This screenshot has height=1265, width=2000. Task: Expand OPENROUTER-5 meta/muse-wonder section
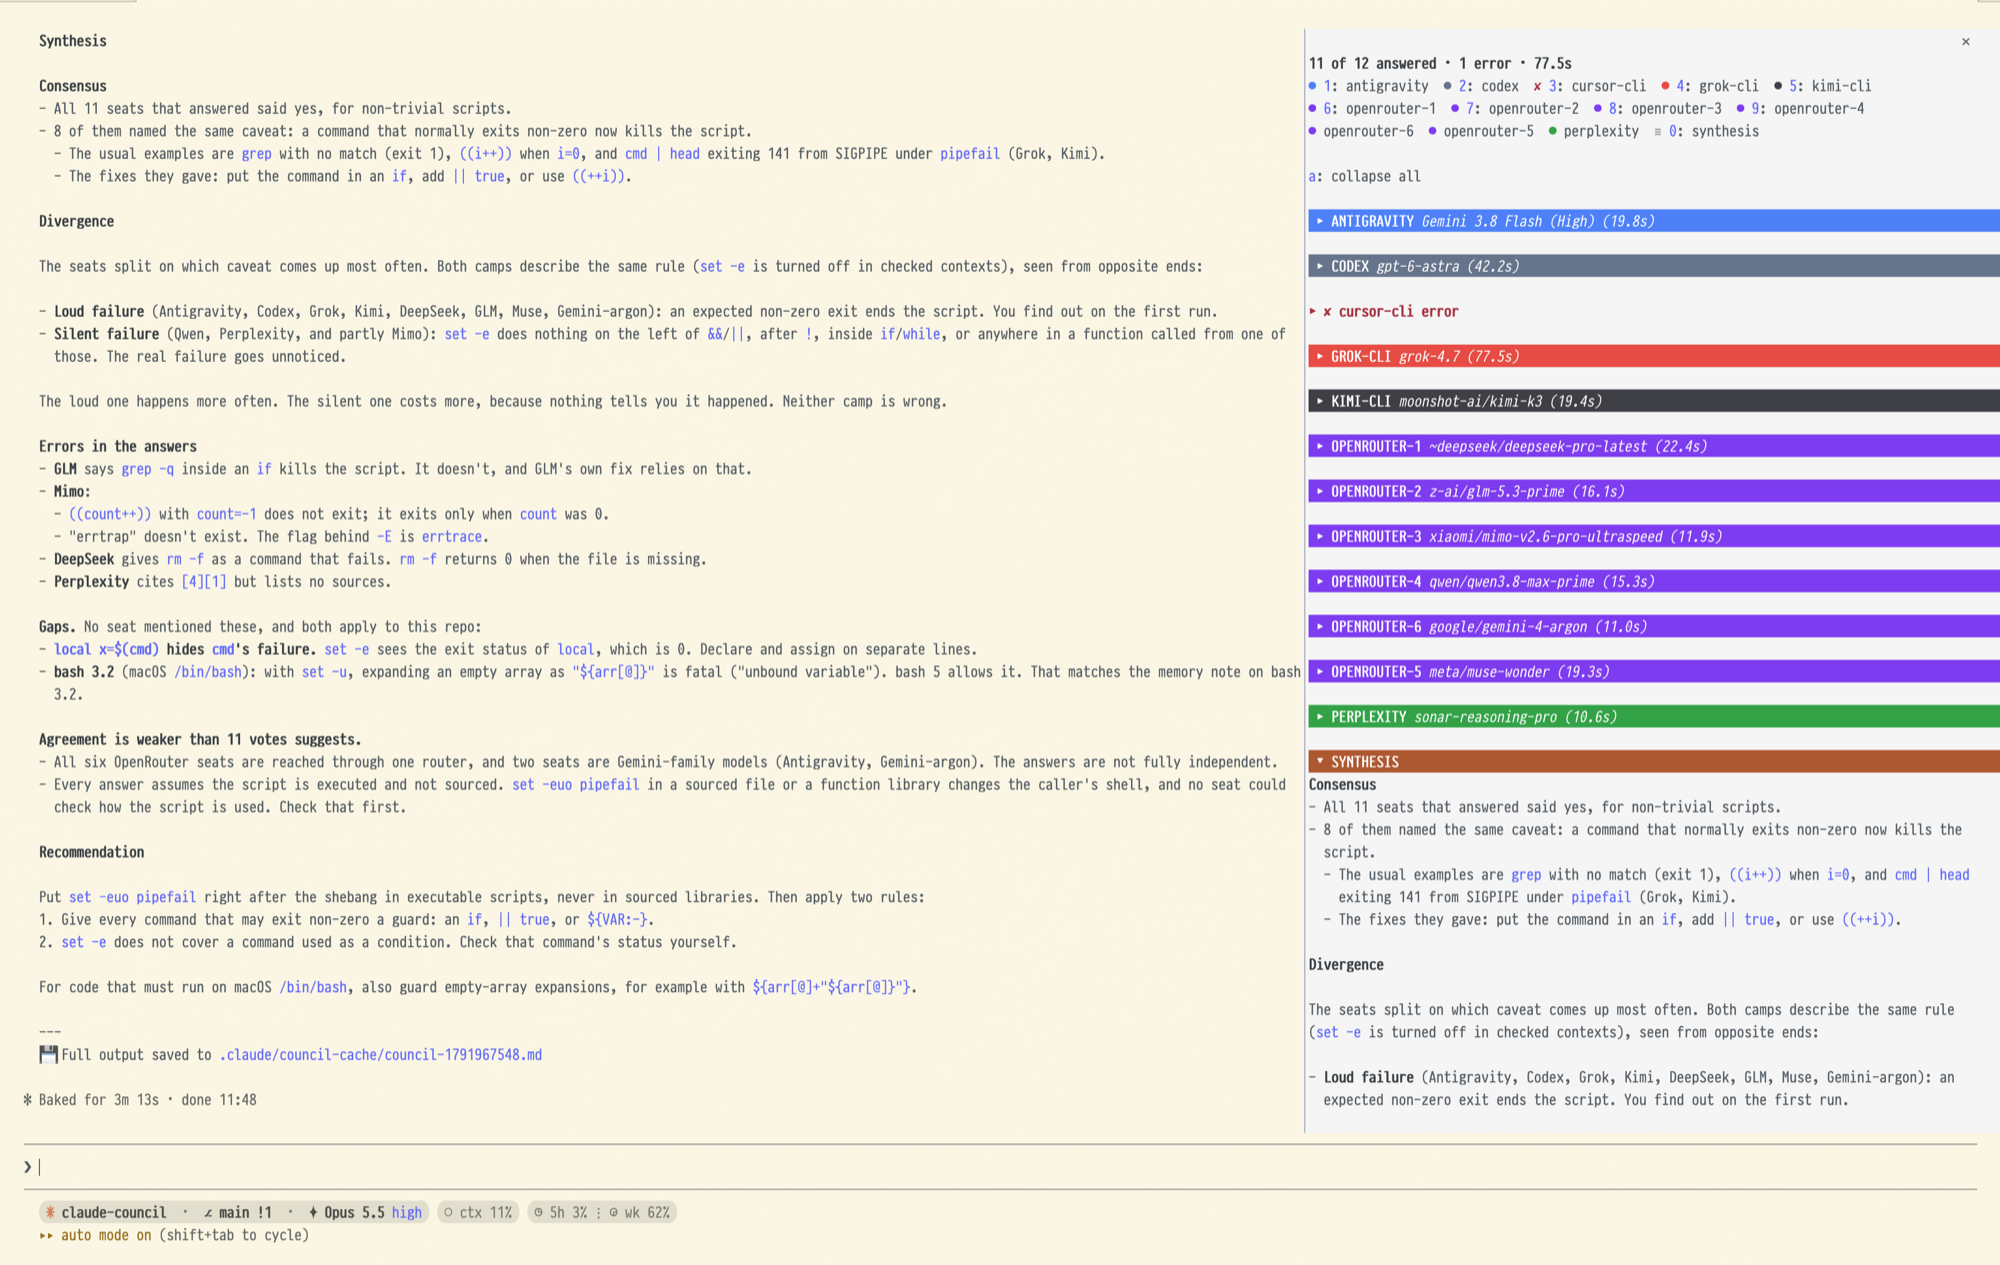(x=1654, y=671)
